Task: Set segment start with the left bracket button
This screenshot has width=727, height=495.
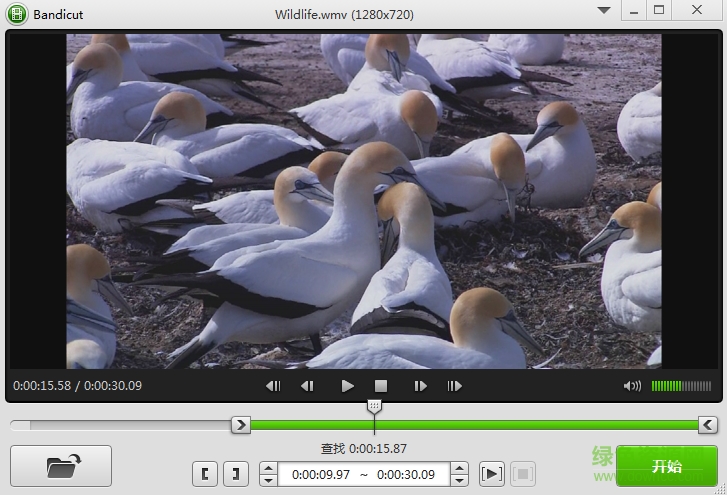Action: pos(205,474)
